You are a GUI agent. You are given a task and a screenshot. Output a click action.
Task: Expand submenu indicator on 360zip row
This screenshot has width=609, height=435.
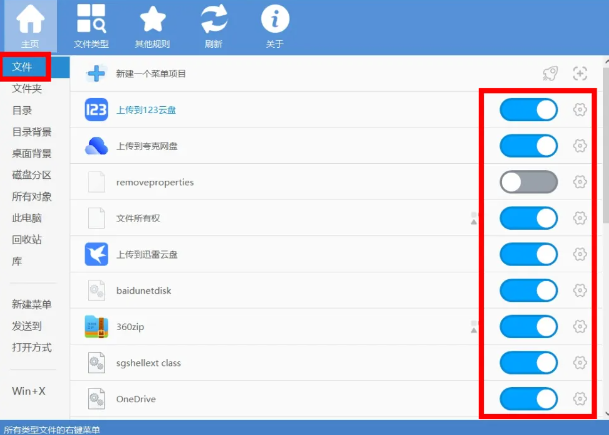pos(475,326)
